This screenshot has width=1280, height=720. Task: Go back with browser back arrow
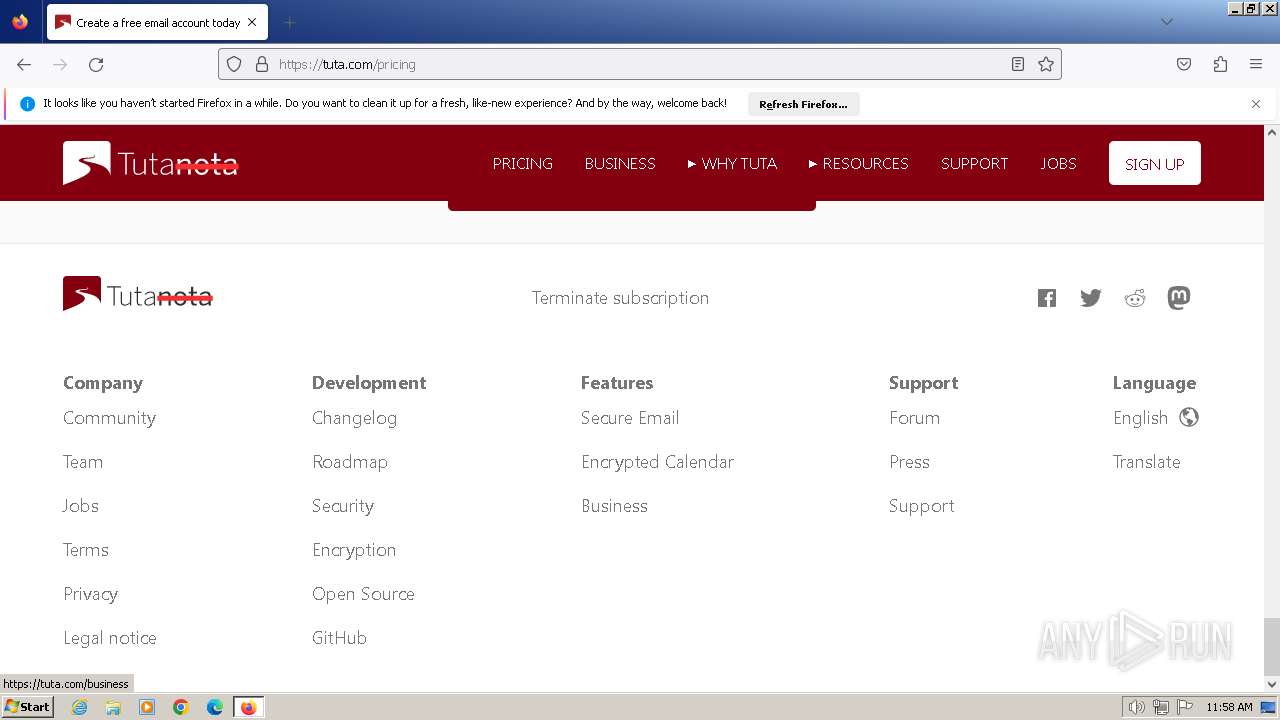(x=24, y=64)
